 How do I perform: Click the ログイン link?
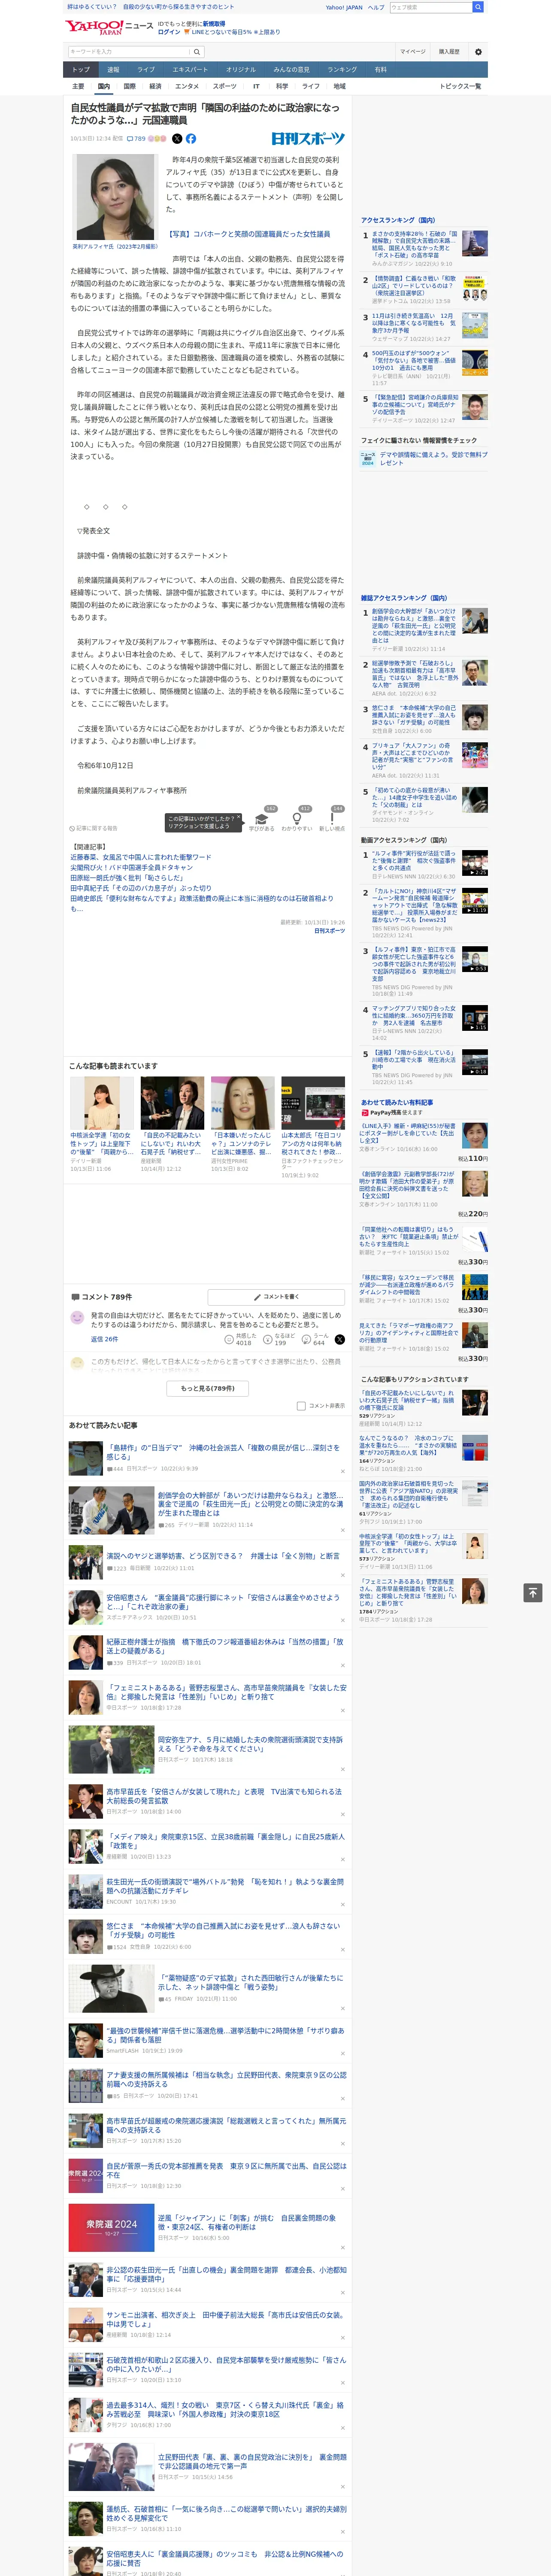pyautogui.click(x=169, y=32)
